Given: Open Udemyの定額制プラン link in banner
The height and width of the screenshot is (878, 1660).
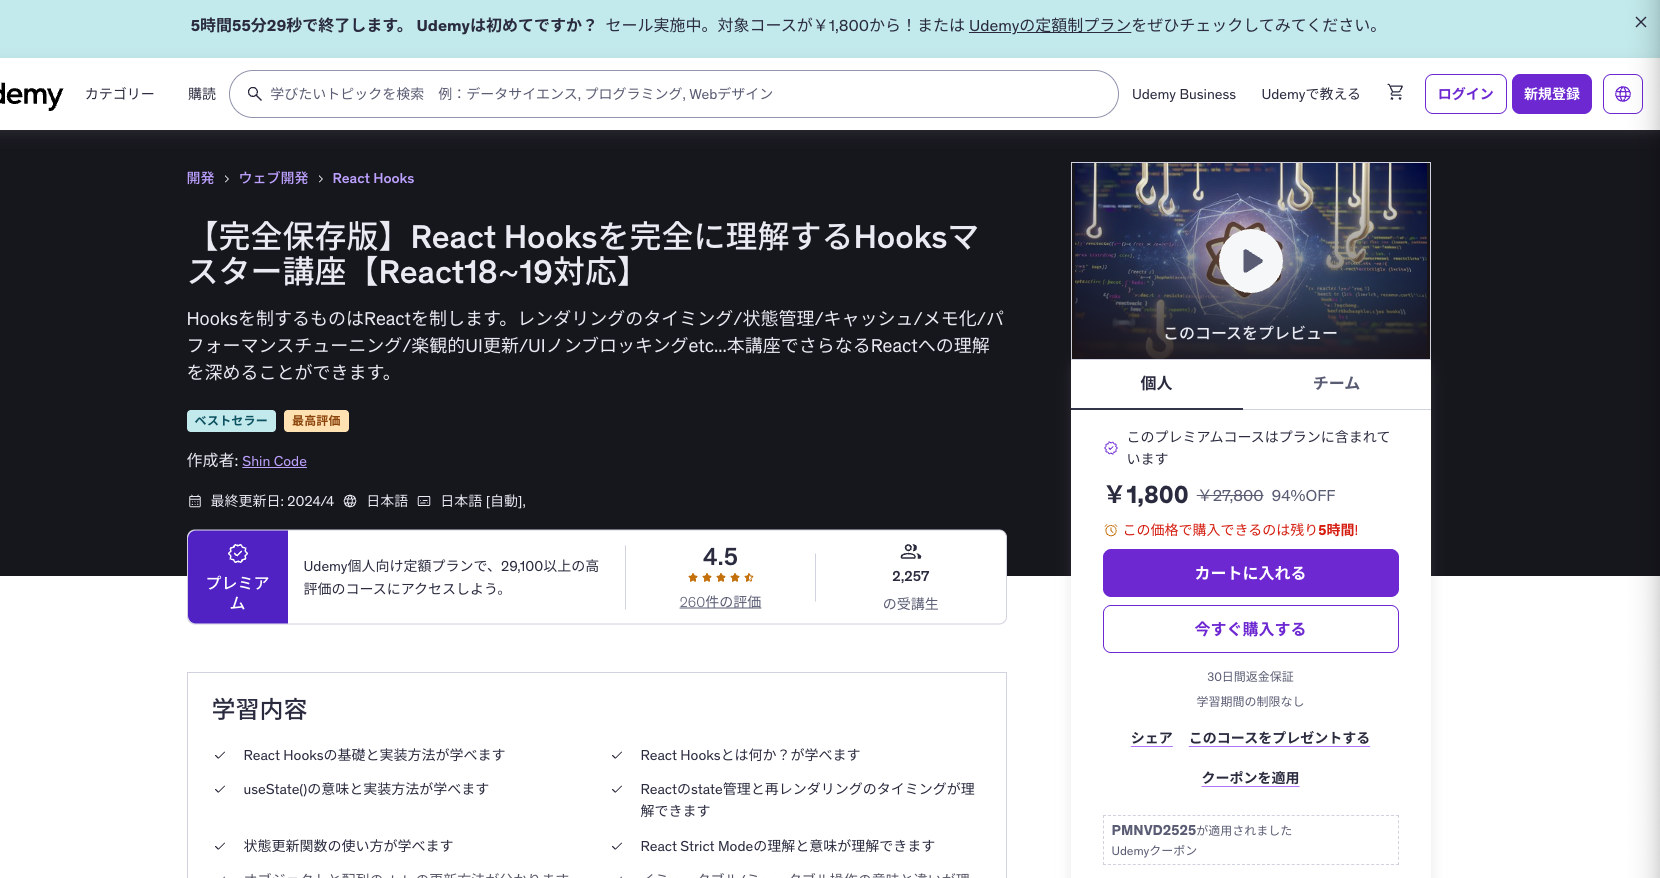Looking at the screenshot, I should point(1049,25).
